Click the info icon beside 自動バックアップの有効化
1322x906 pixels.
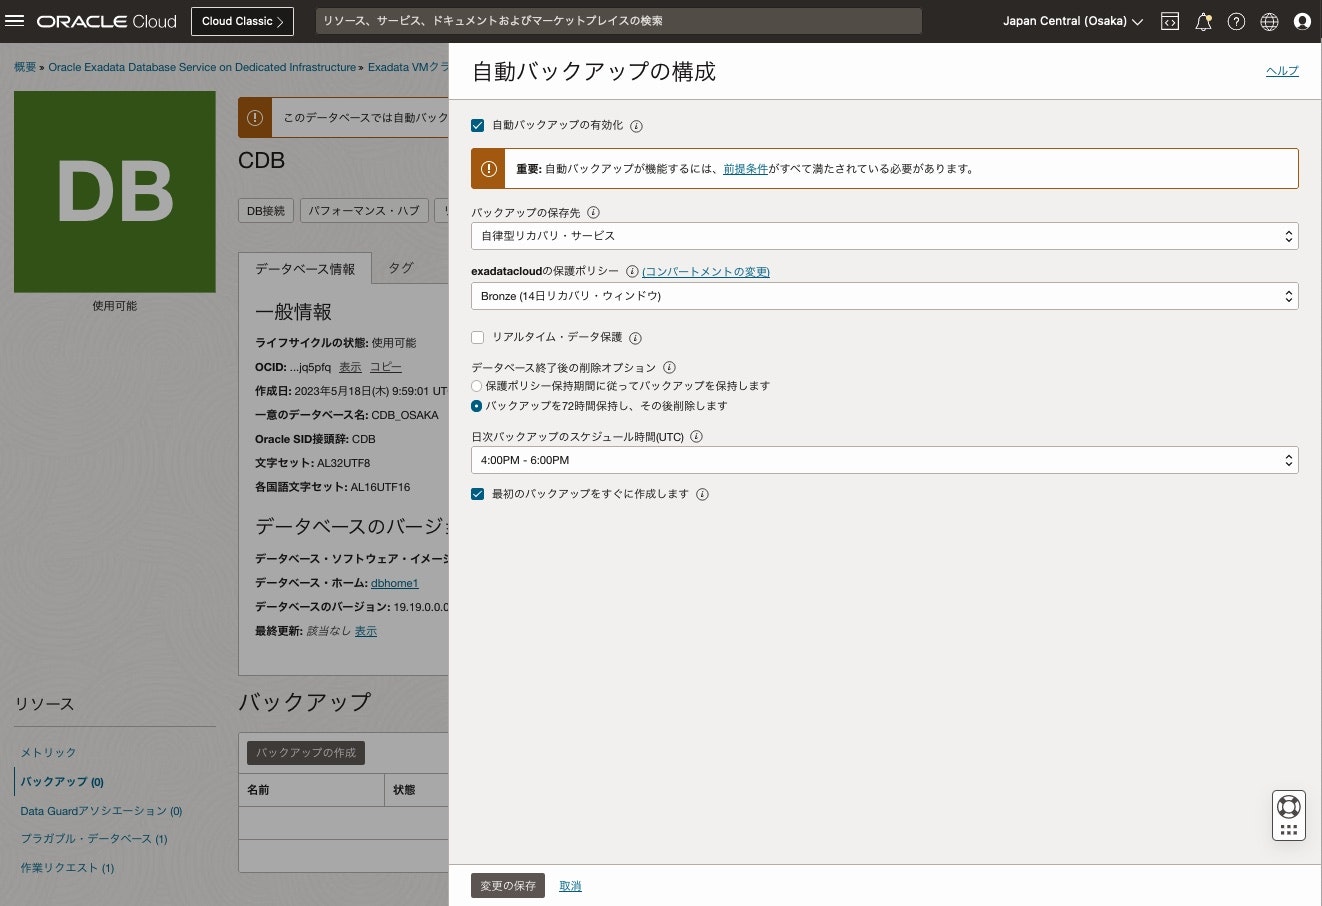point(637,125)
